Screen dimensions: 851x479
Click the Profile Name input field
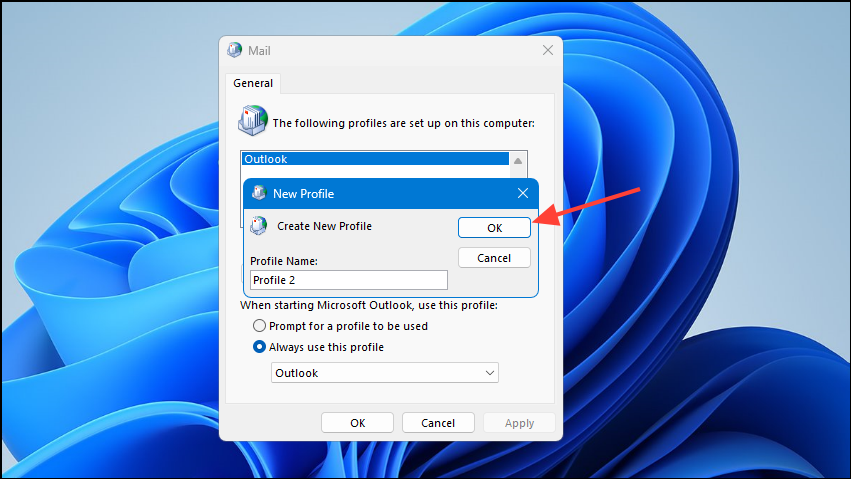(x=349, y=280)
